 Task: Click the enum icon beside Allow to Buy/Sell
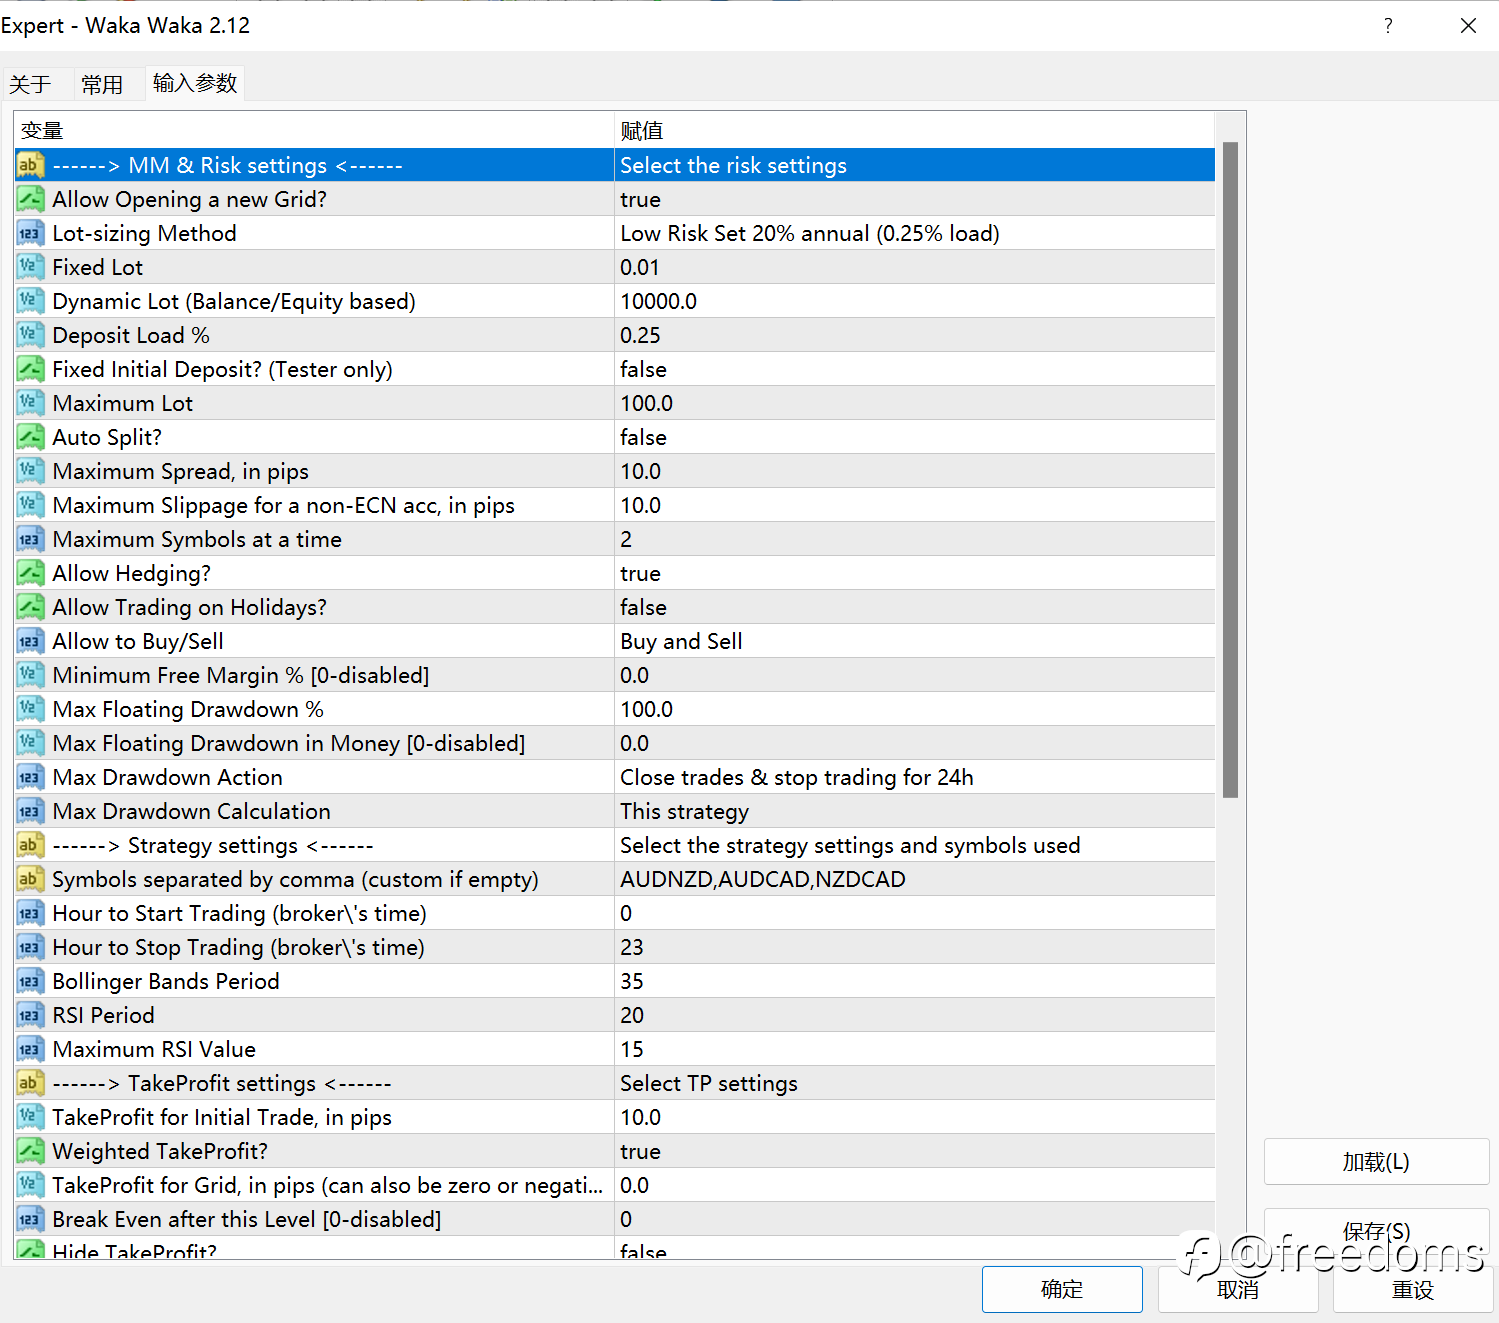(30, 641)
